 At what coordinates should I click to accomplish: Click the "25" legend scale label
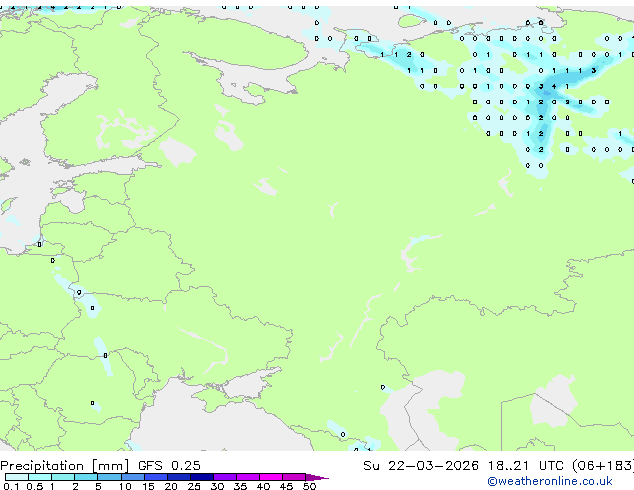coord(194,486)
